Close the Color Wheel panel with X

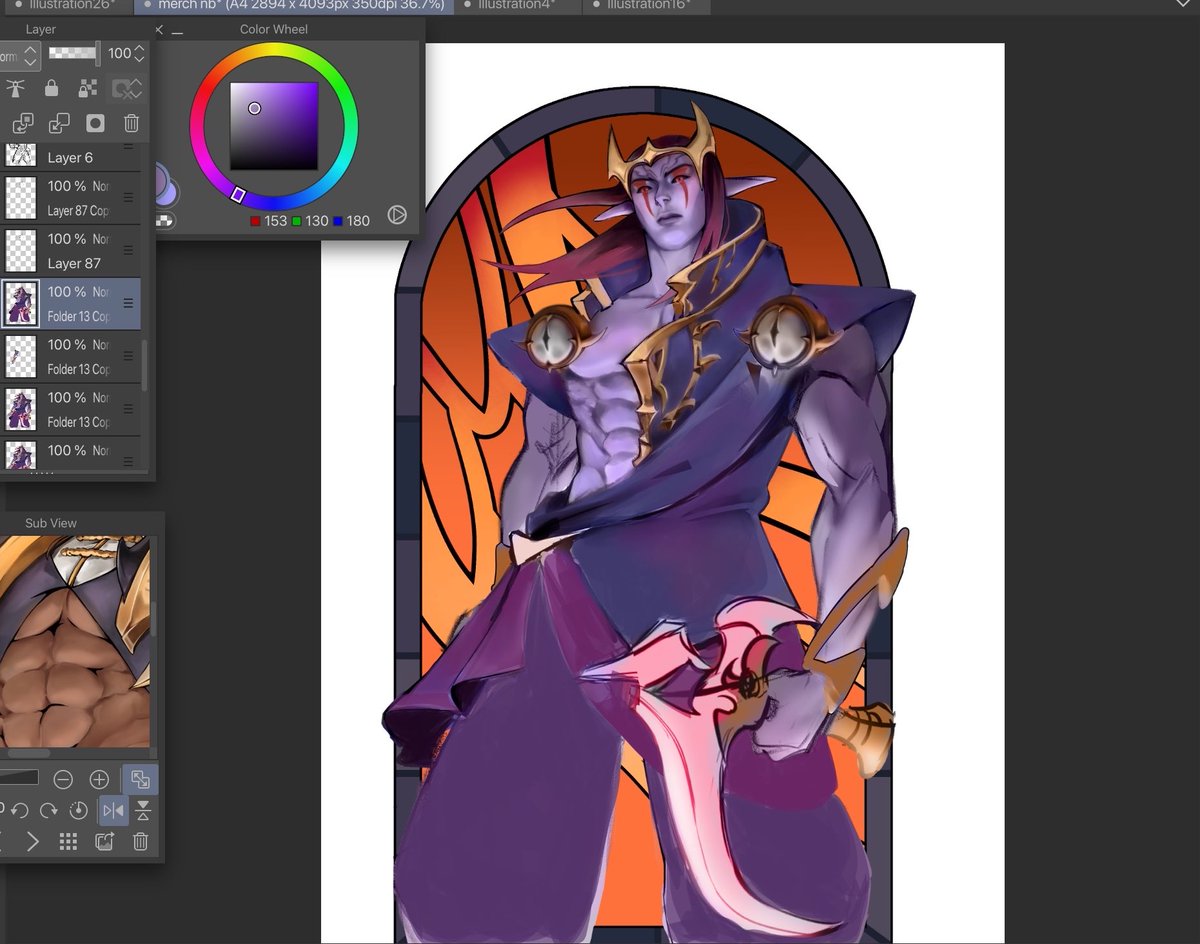pyautogui.click(x=159, y=30)
